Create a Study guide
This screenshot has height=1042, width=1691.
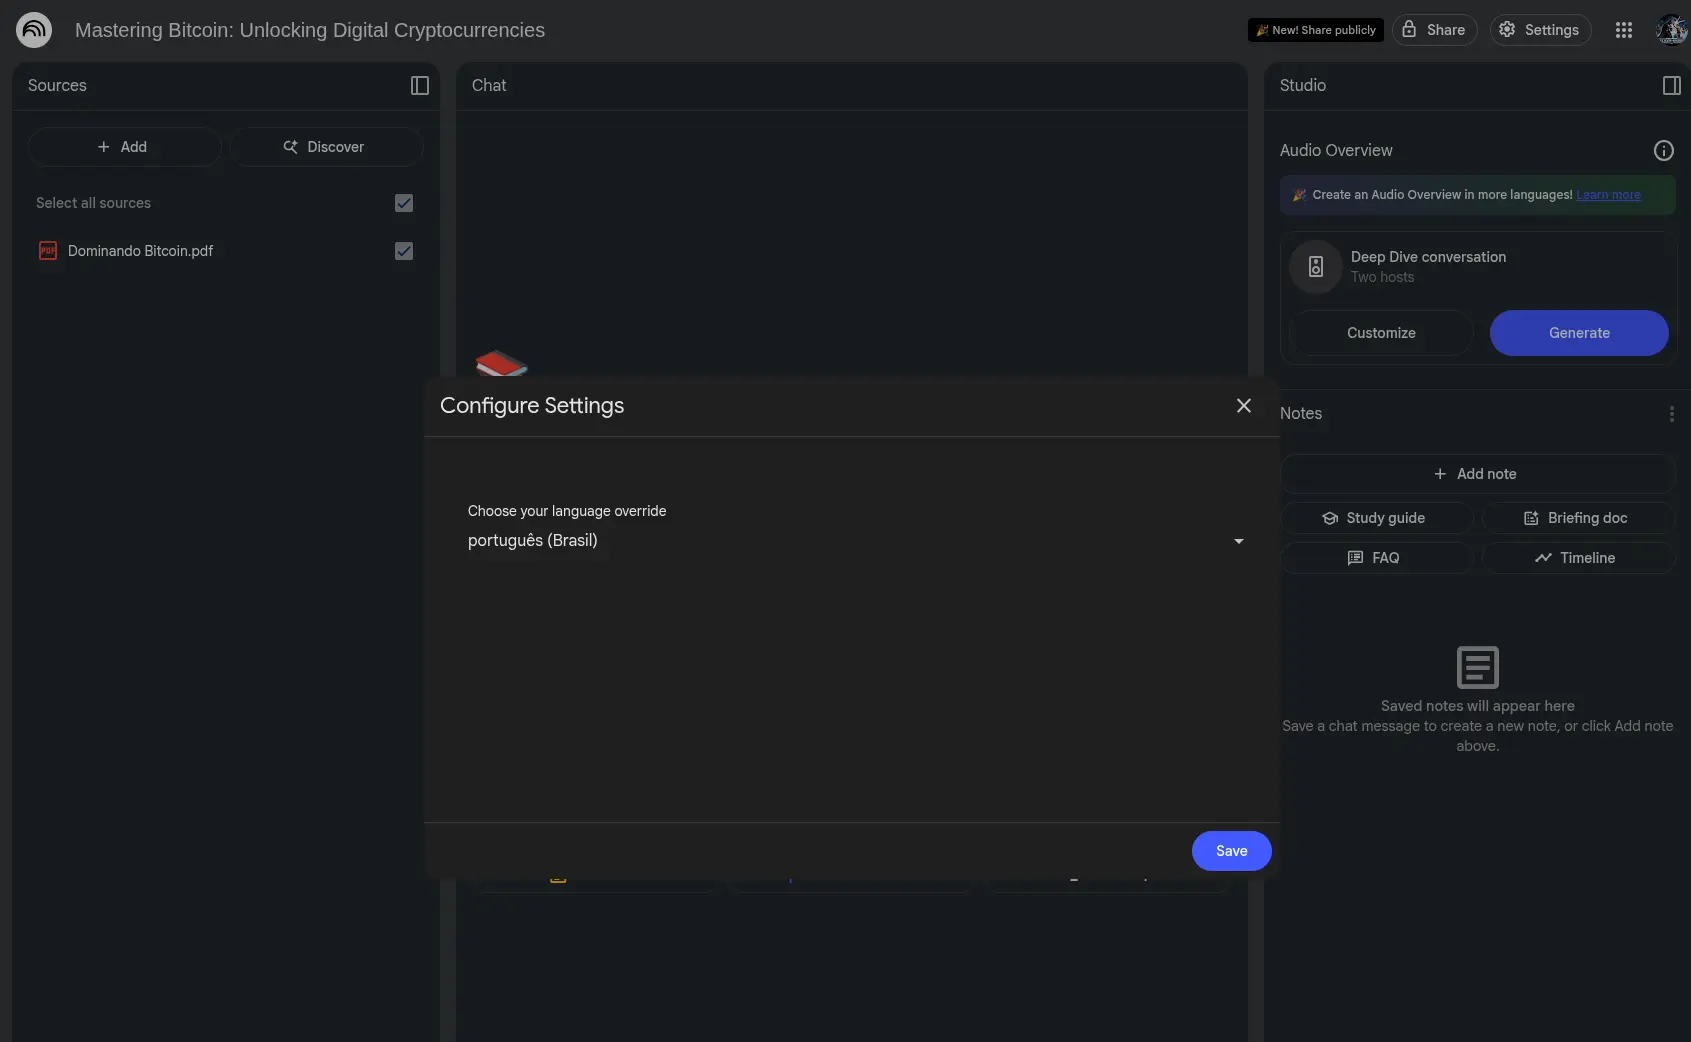(x=1376, y=518)
